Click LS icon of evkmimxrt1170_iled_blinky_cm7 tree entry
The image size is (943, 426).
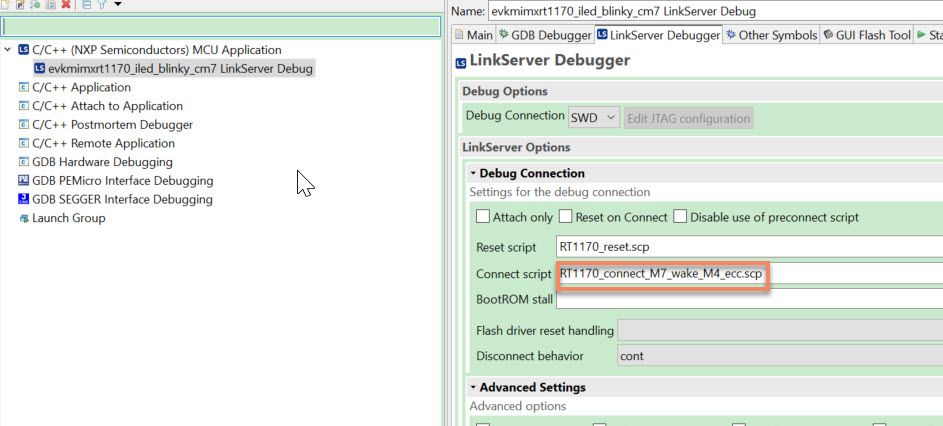tap(40, 69)
